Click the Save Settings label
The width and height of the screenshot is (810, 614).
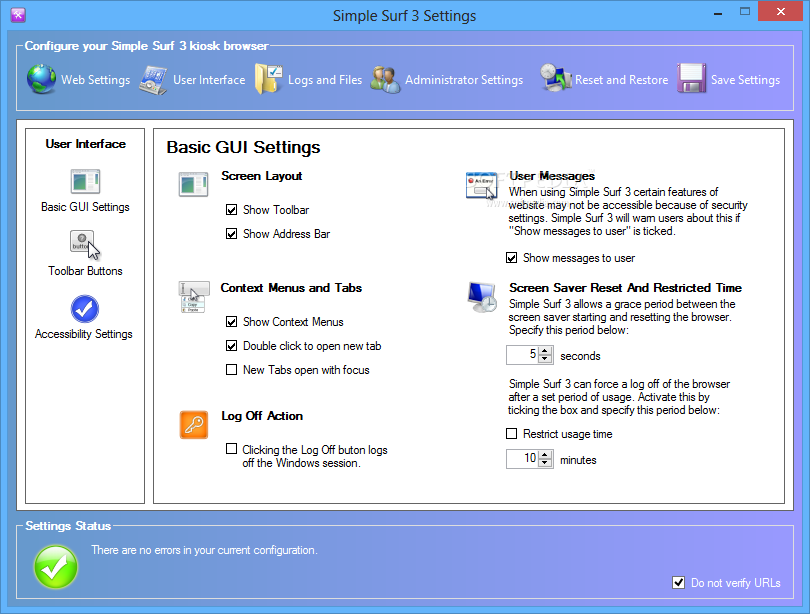(x=745, y=80)
